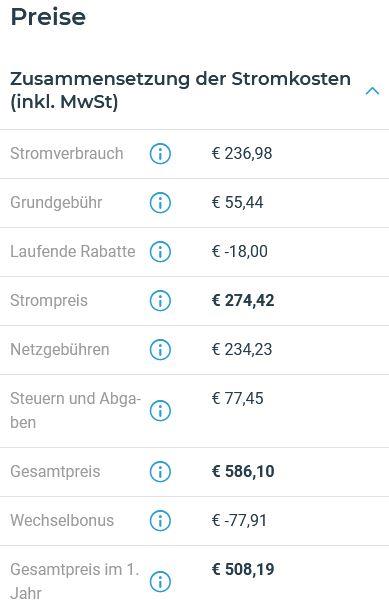389x610 pixels.
Task: Click the Strompreis info icon
Action: [160, 301]
